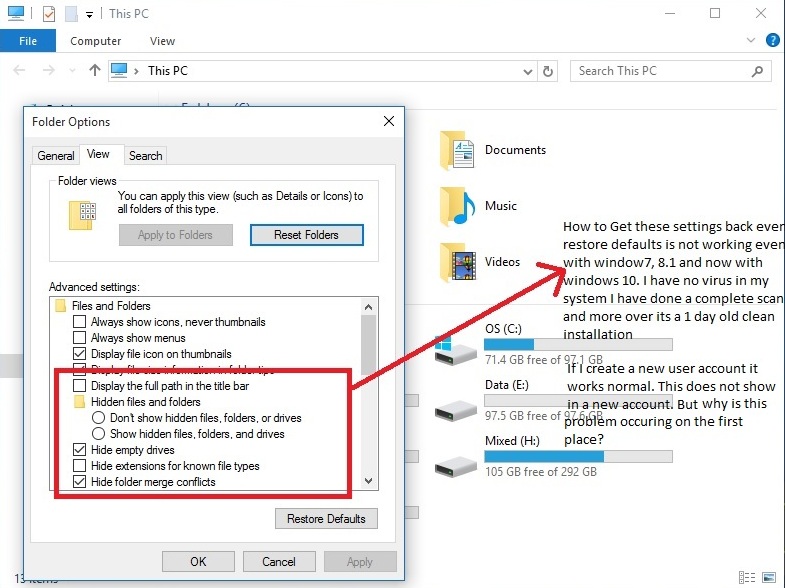Click the This PC icon in address bar

click(x=119, y=71)
